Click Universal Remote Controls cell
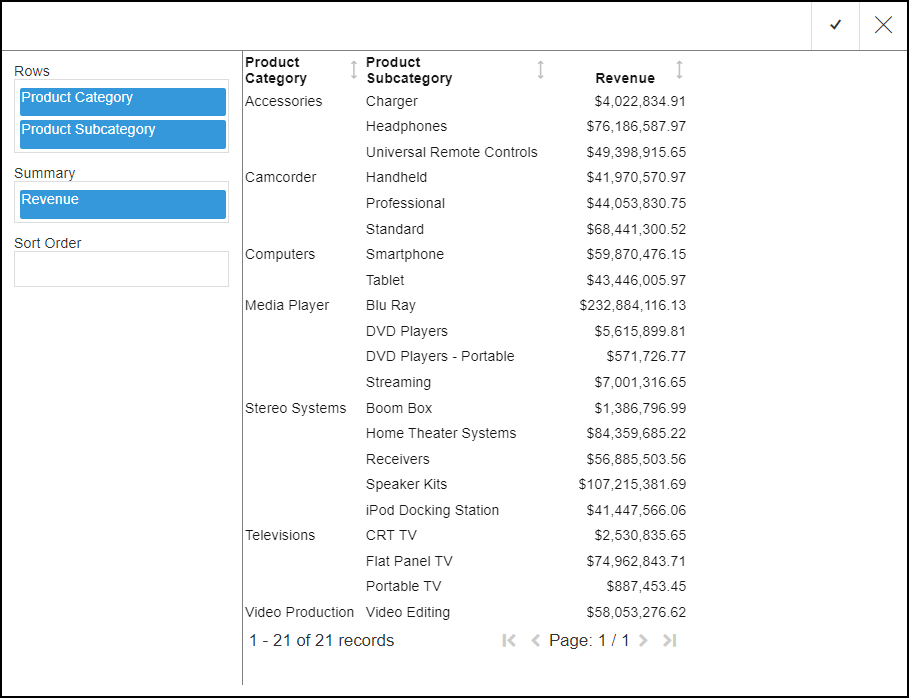909x698 pixels. pyautogui.click(x=452, y=152)
